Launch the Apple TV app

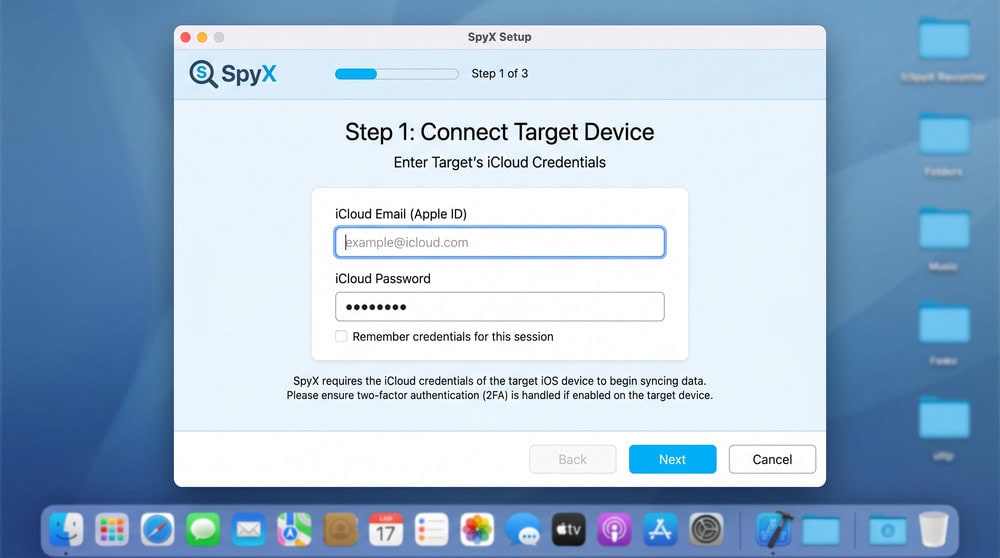(568, 529)
